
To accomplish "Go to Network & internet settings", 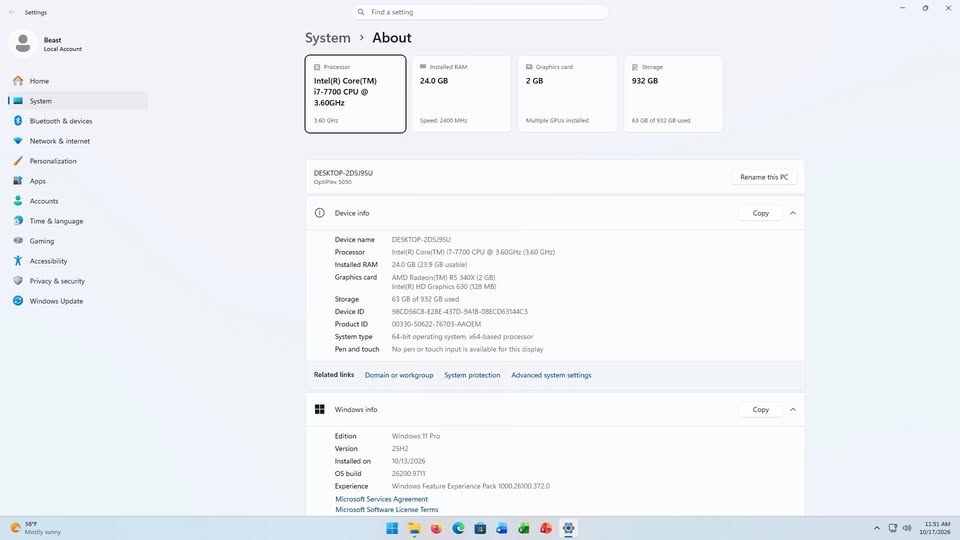I will click(78, 141).
